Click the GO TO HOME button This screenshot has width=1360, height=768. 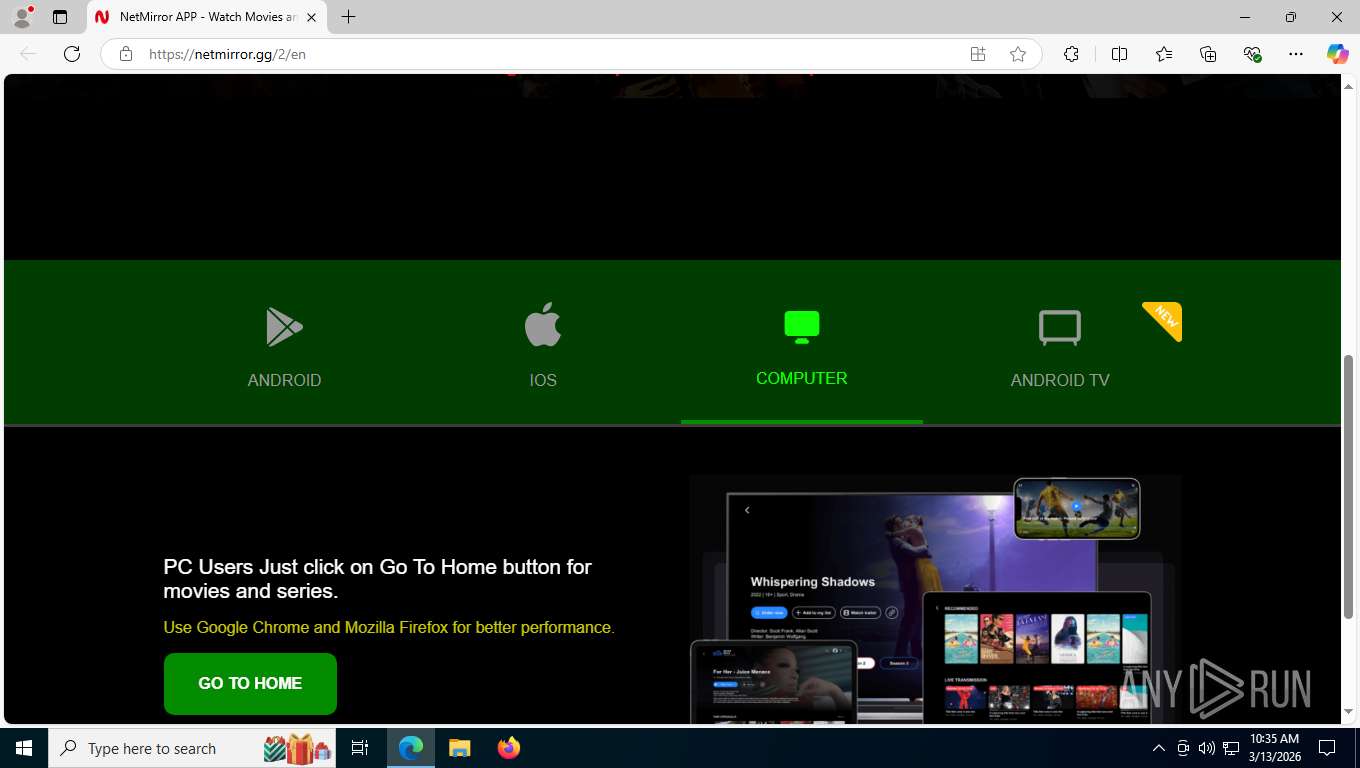pyautogui.click(x=250, y=684)
